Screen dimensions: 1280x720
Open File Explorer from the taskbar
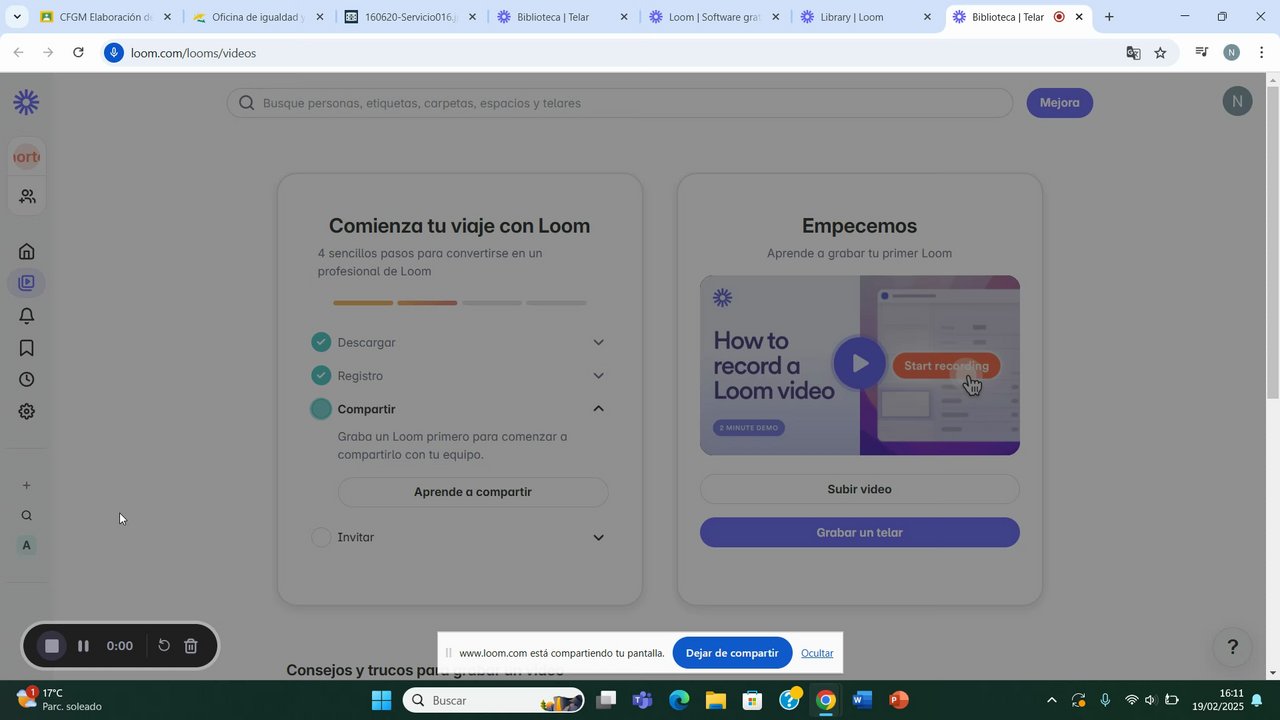(x=715, y=700)
